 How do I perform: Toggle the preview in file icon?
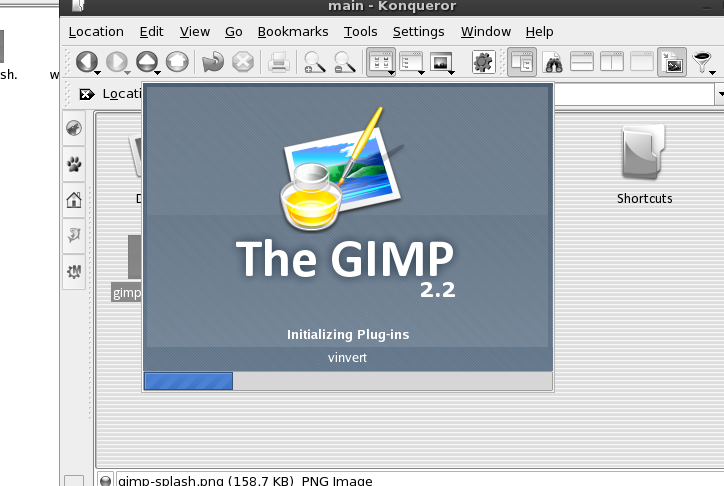click(672, 62)
